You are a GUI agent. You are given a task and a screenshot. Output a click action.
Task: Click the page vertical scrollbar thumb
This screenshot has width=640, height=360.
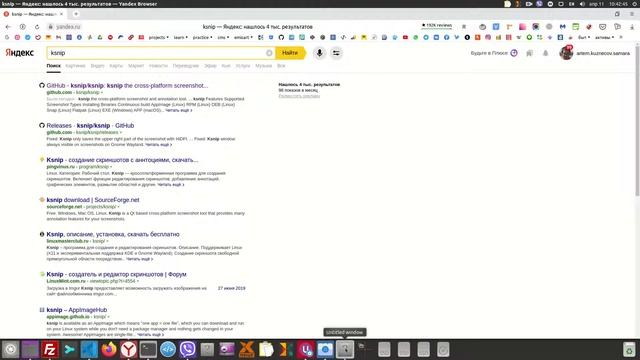click(637, 120)
